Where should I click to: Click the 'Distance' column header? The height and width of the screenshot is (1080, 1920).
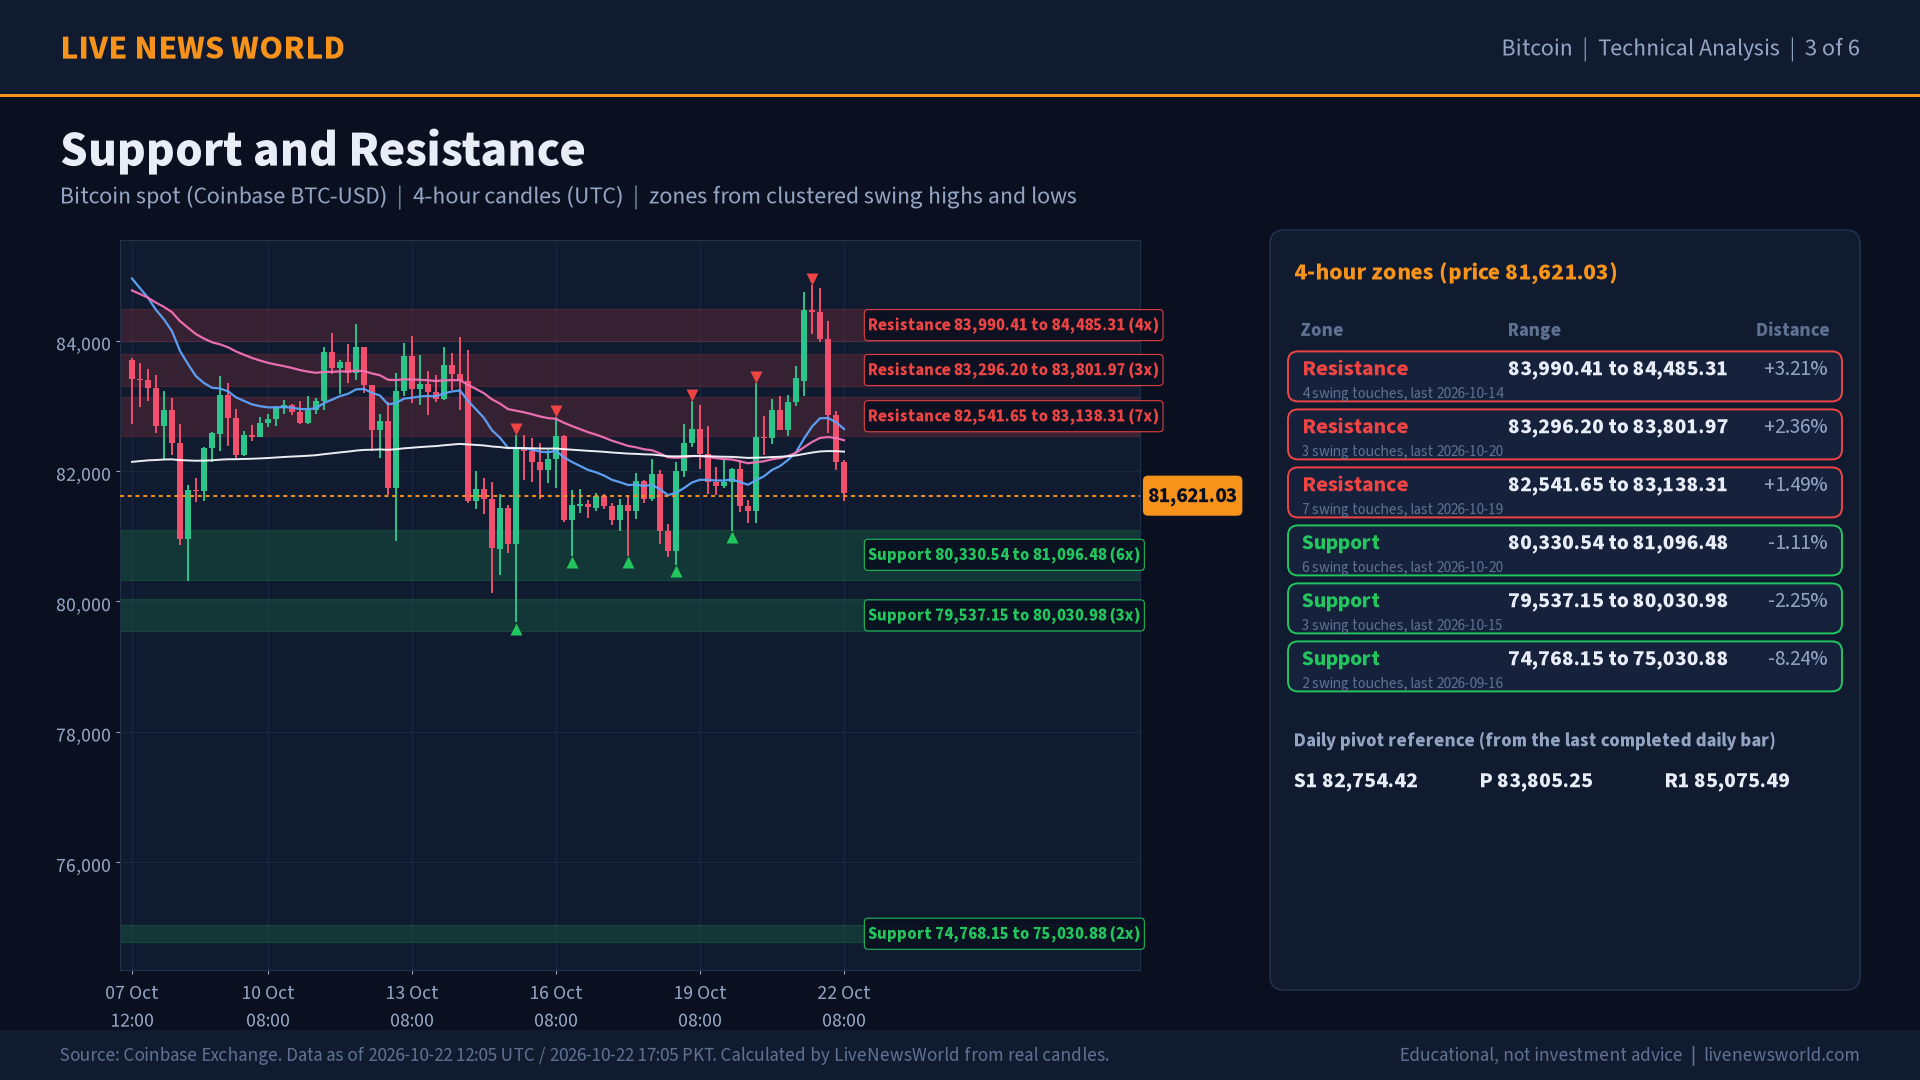(1792, 330)
